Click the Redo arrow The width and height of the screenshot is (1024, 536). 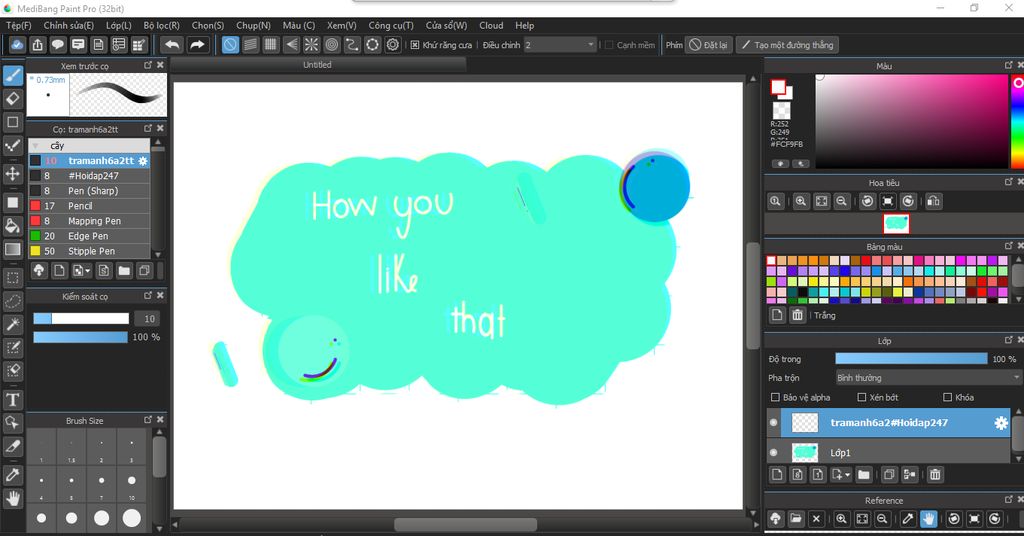pos(197,44)
